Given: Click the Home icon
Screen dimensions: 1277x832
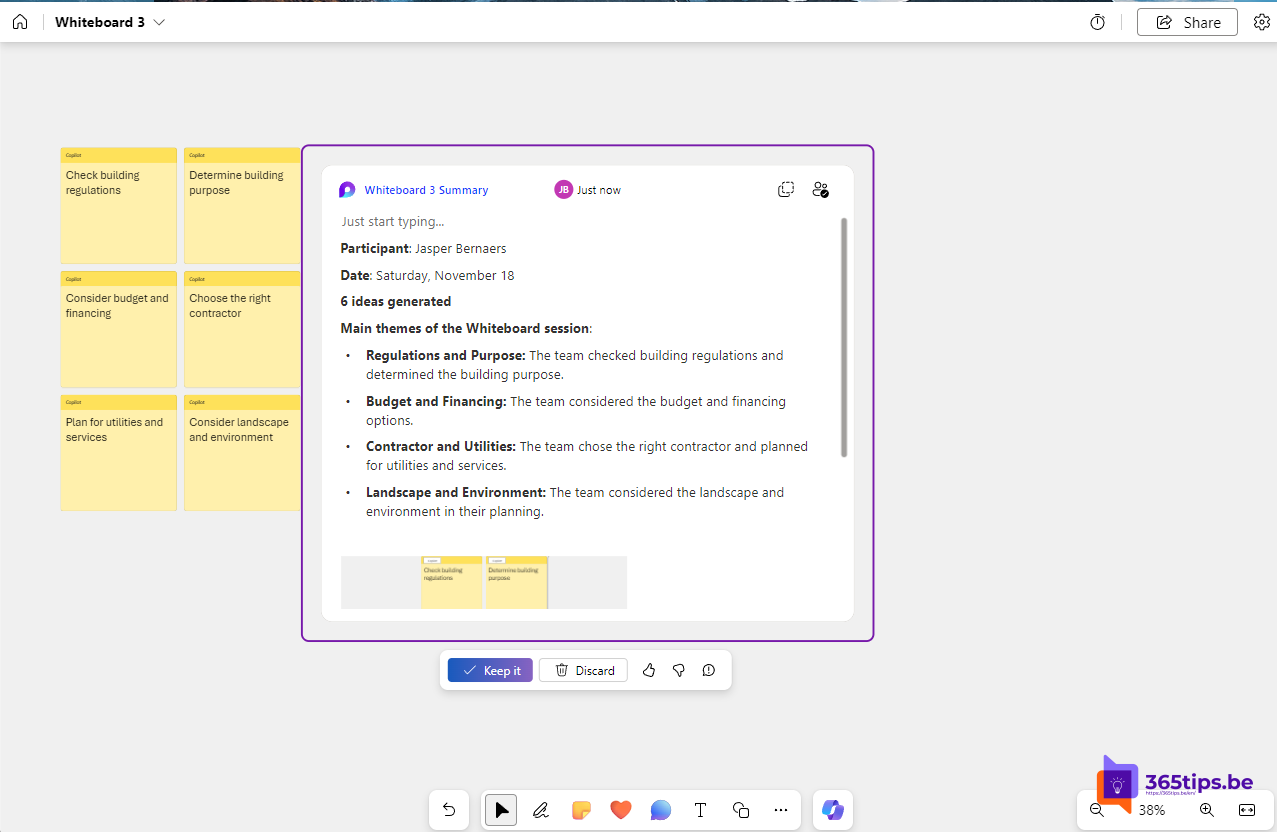Looking at the screenshot, I should pos(20,22).
